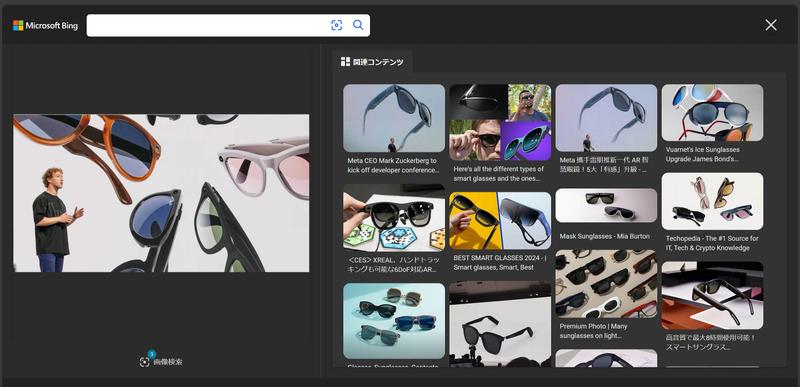Open the teal-background sunglasses thumbnail

(394, 321)
